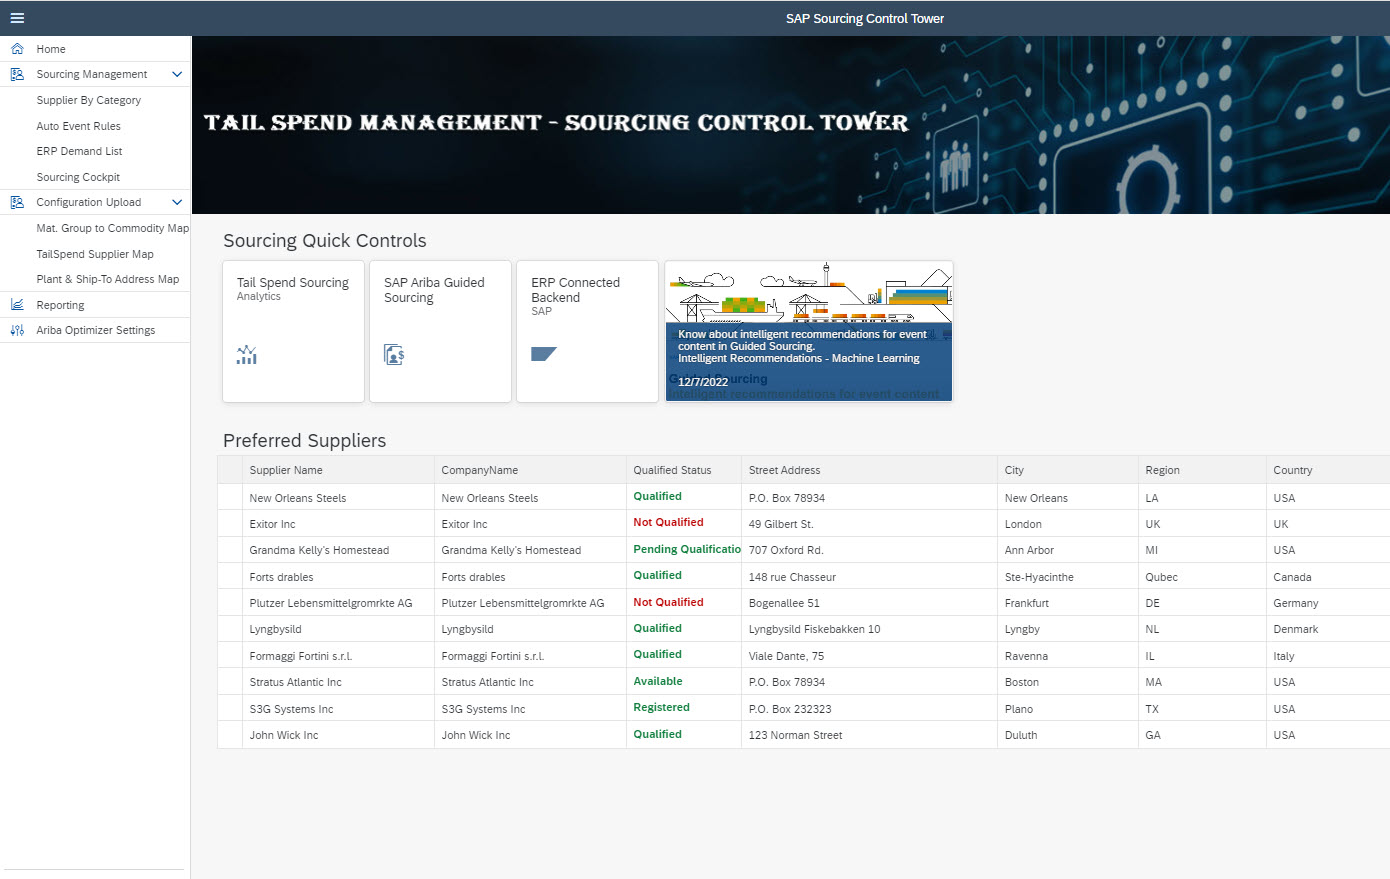The height and width of the screenshot is (879, 1390).
Task: Click the Formaggi Fortini s.r.l. supplier name
Action: coord(301,656)
